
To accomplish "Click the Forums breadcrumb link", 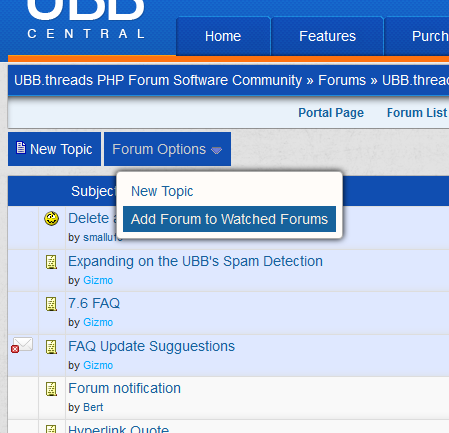I will point(342,80).
